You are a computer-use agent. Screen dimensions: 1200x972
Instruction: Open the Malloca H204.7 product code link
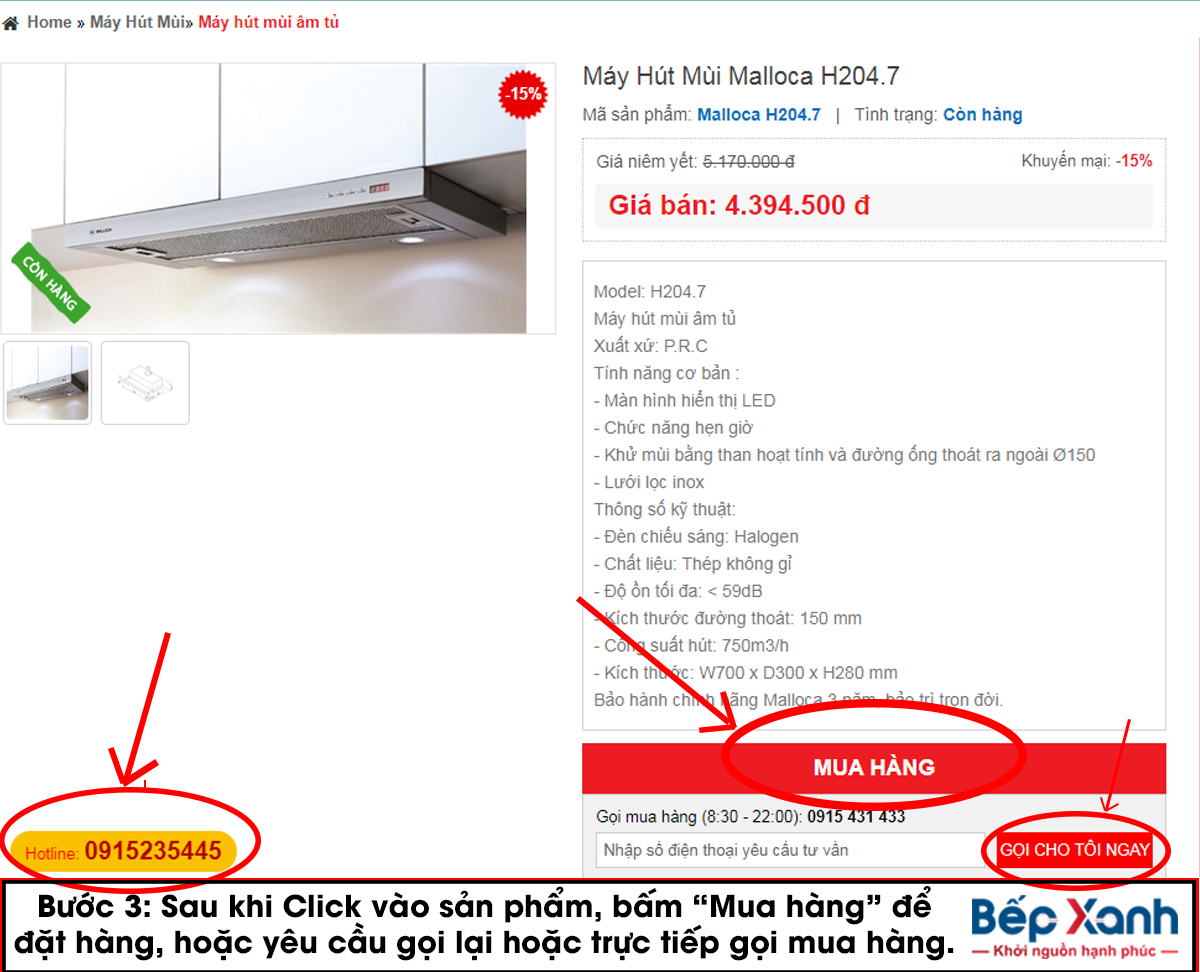coord(759,115)
